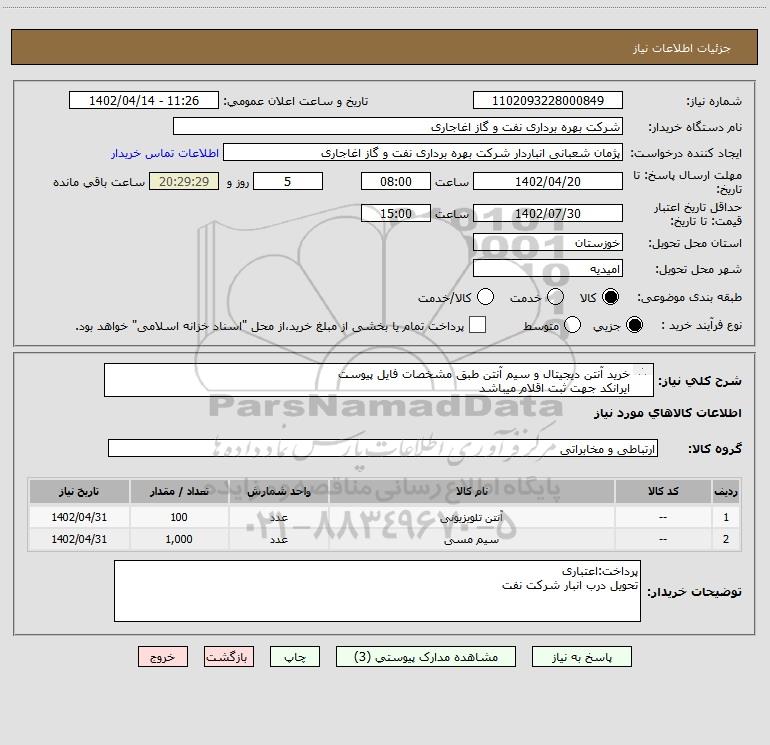Image resolution: width=770 pixels, height=745 pixels.
Task: Click the deadline time field 08:00
Action: click(x=396, y=181)
